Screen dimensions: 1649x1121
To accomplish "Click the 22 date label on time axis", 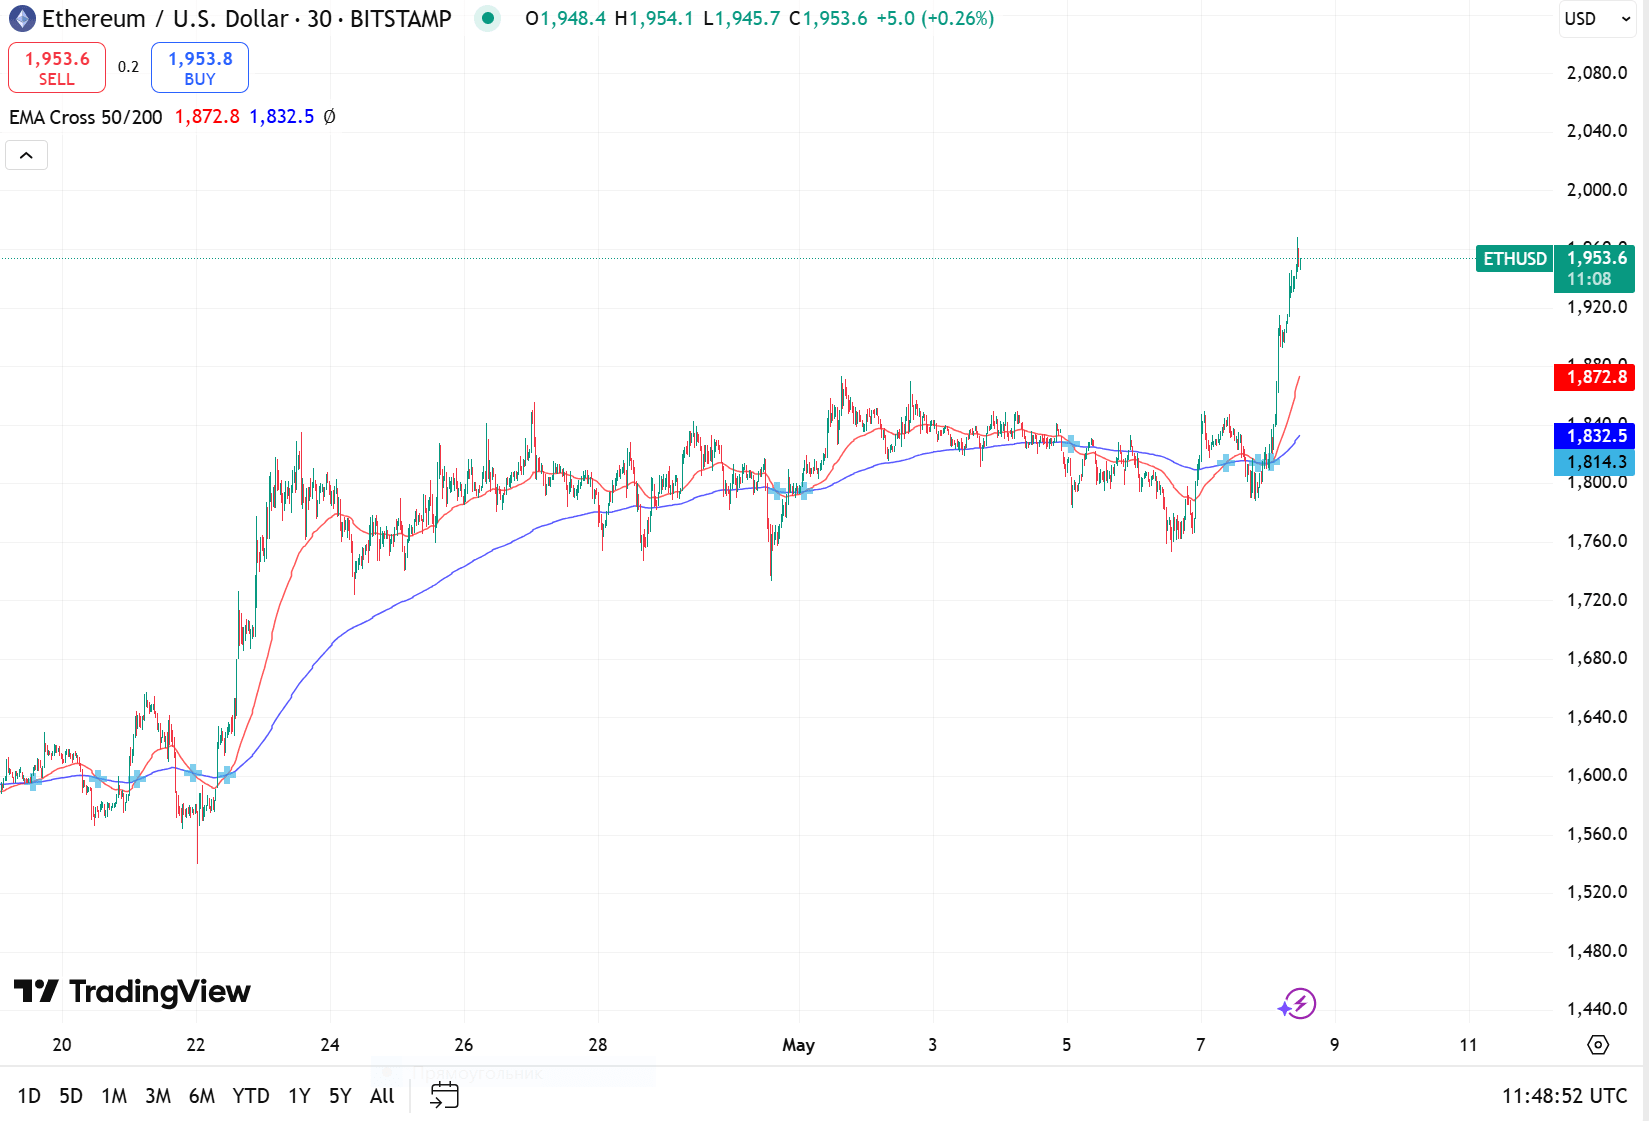I will point(196,1045).
